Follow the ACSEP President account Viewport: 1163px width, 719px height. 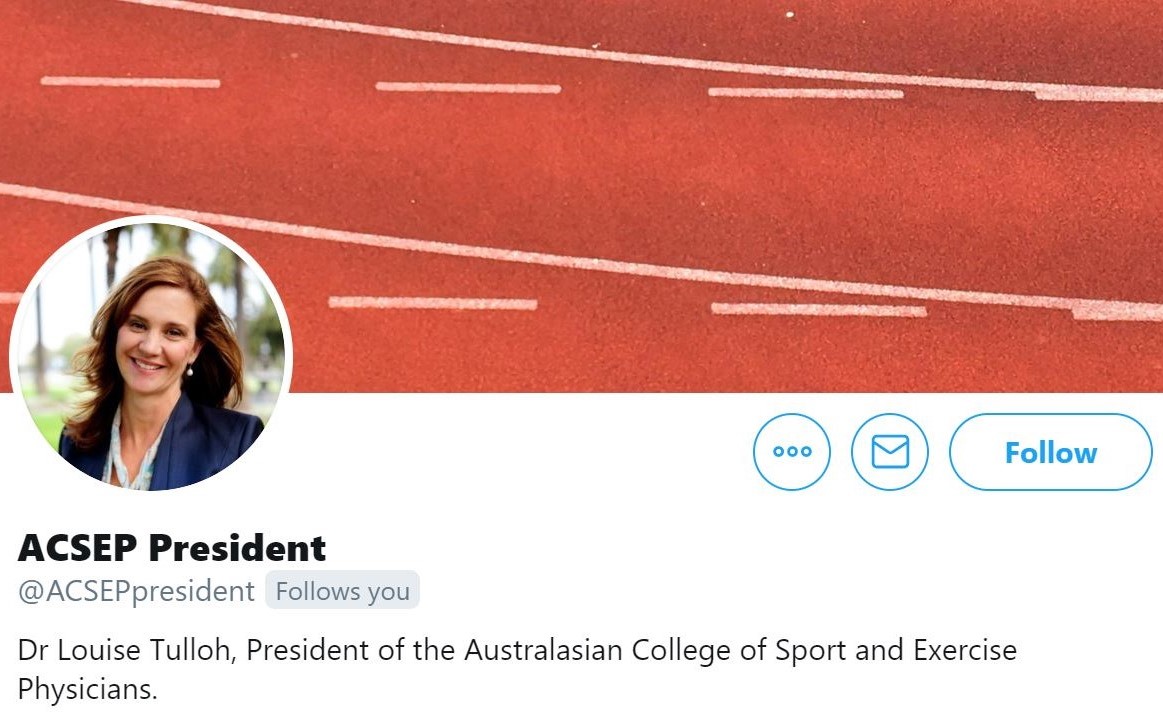(x=1050, y=452)
